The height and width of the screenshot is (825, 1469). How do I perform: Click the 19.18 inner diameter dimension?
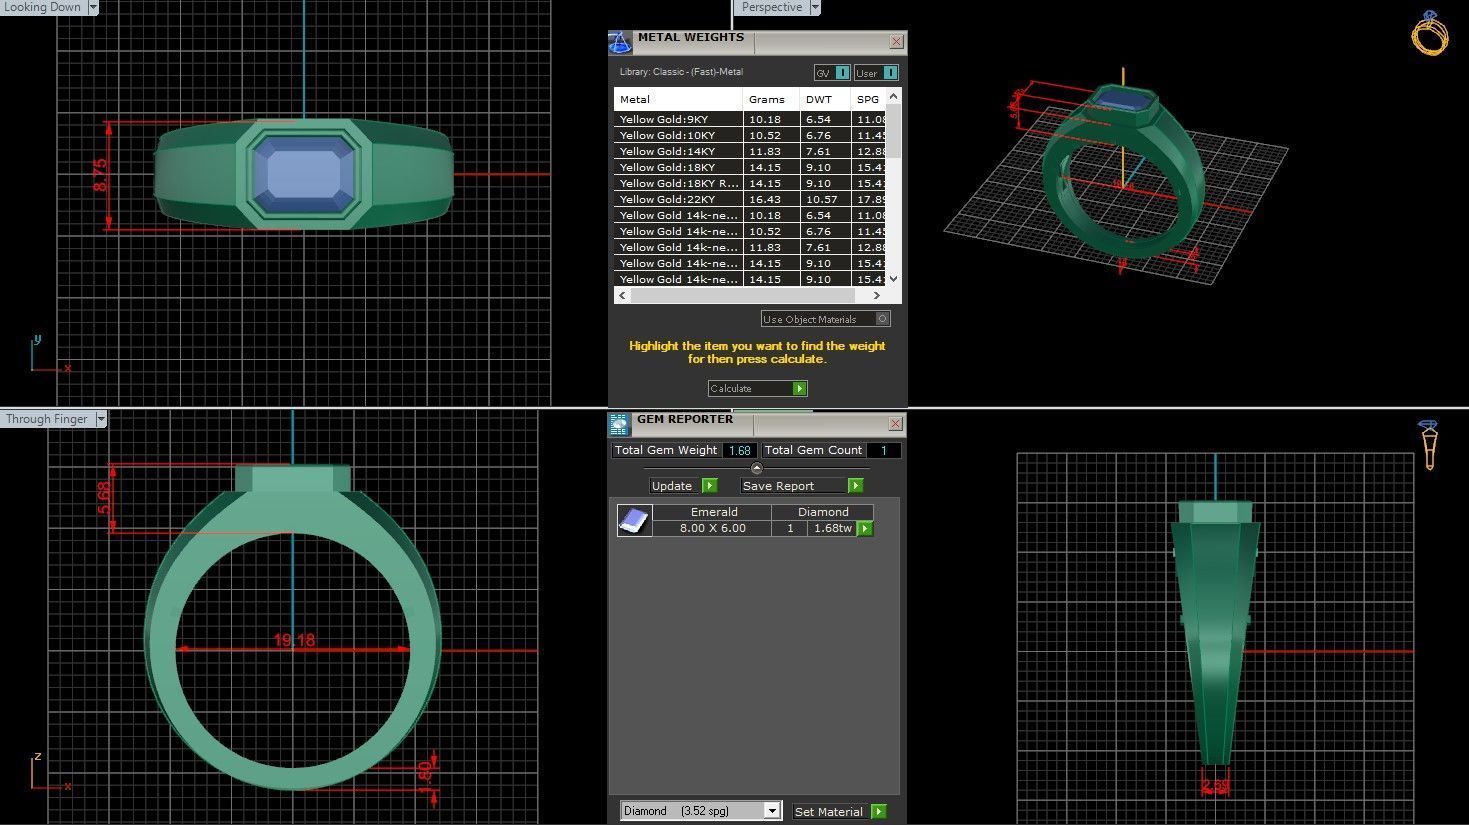(294, 640)
